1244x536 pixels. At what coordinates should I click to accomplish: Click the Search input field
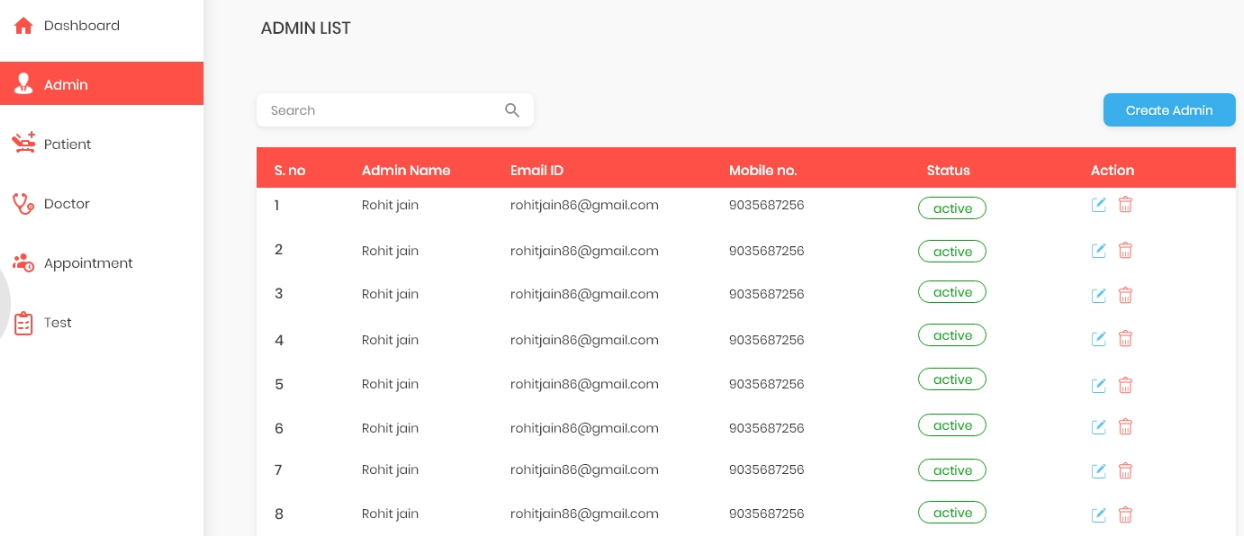(380, 111)
